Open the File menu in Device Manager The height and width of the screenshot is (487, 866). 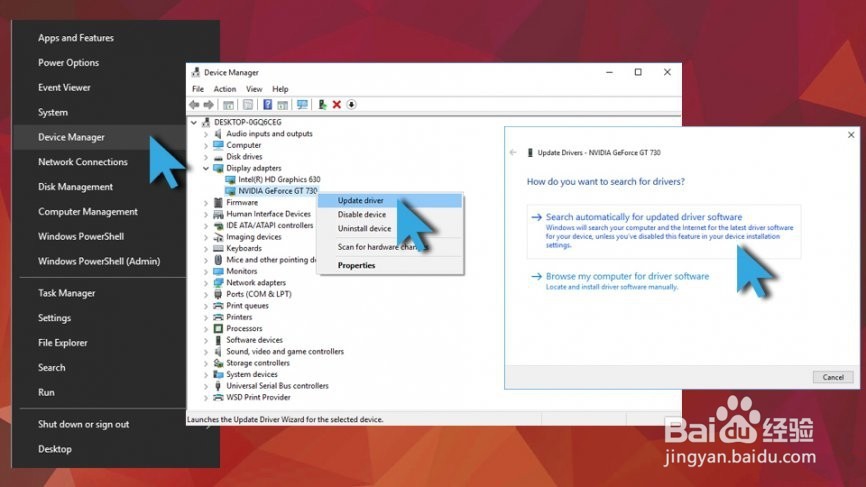click(198, 89)
